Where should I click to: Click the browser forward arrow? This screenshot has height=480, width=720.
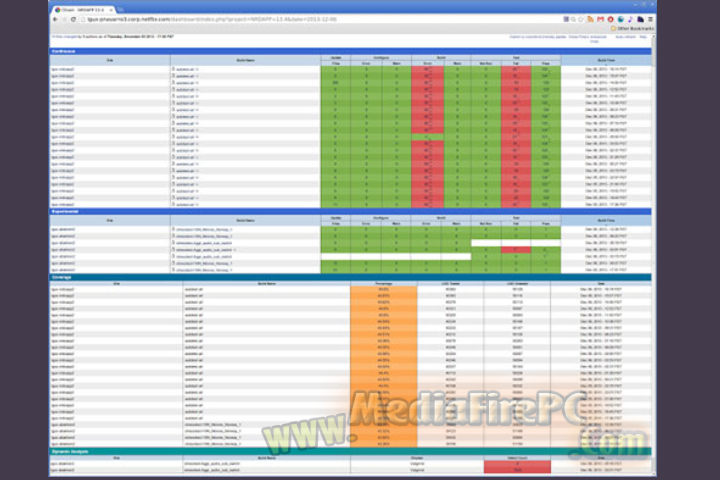pos(64,19)
